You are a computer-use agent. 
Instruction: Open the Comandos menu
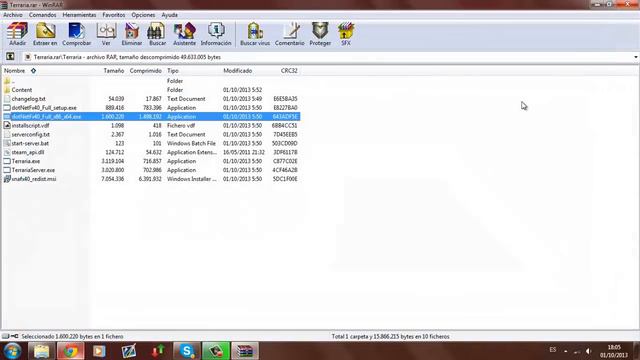click(42, 15)
